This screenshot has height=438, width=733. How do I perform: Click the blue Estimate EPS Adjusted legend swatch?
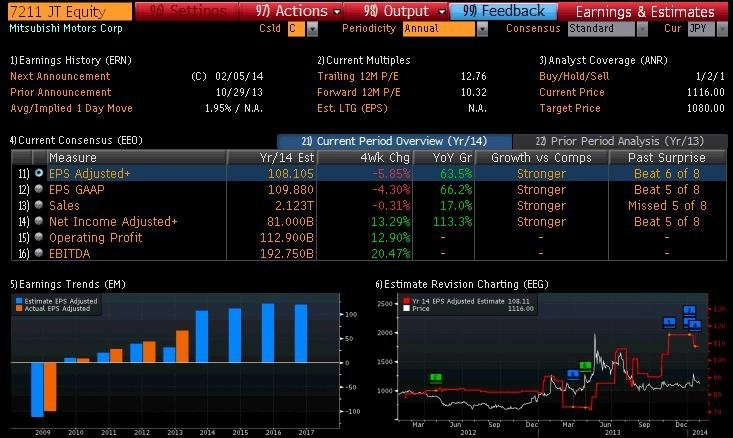point(19,302)
